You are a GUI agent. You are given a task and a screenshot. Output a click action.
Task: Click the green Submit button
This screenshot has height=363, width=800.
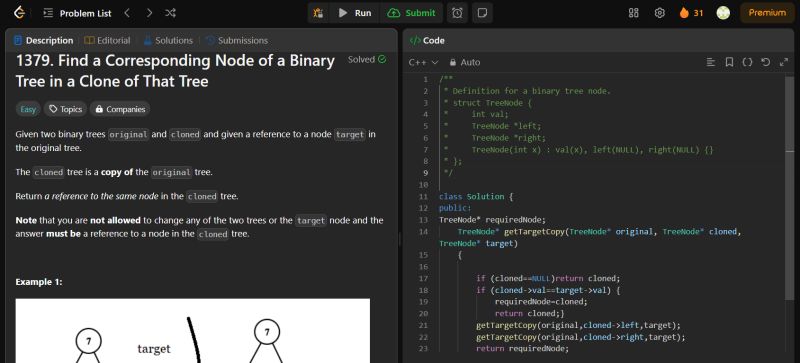pos(411,13)
